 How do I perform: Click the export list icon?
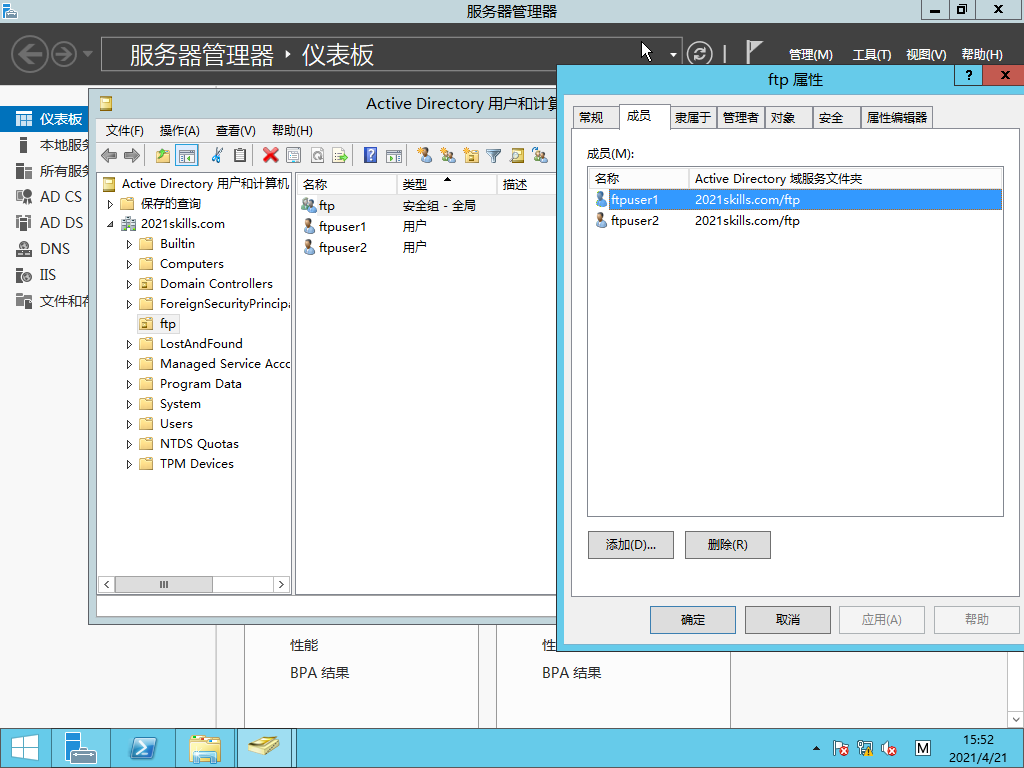[340, 155]
